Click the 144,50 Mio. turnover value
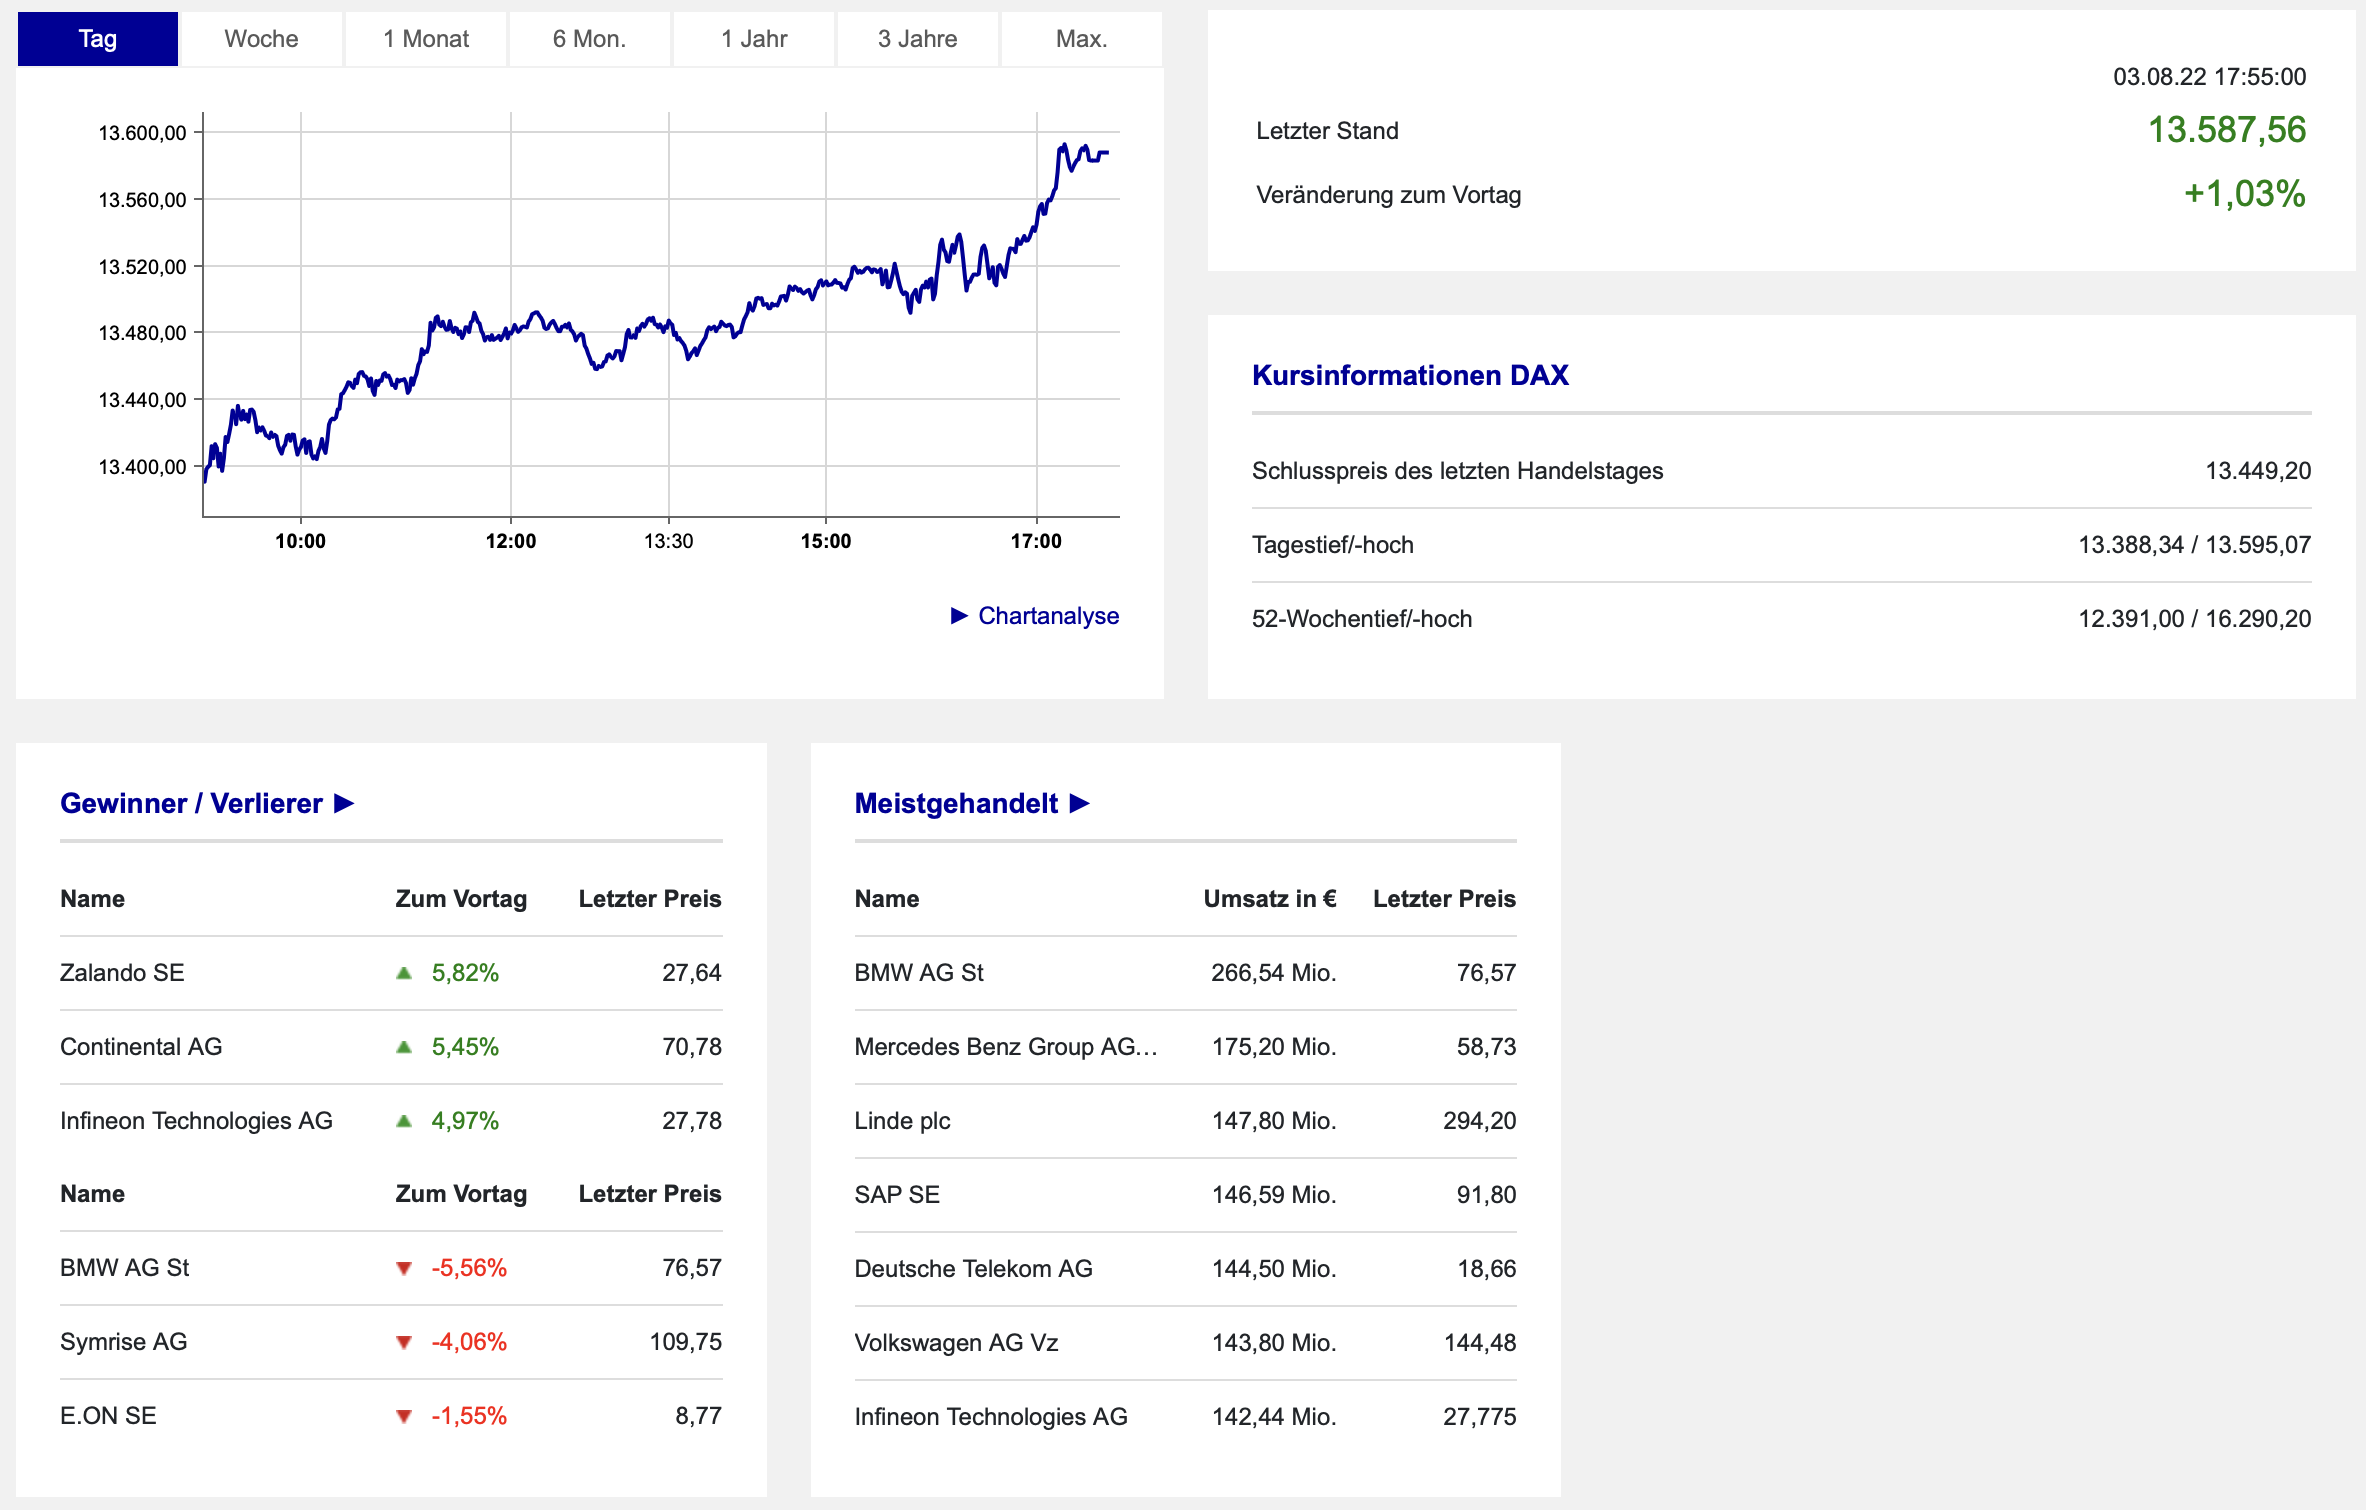2366x1510 pixels. tap(1274, 1269)
